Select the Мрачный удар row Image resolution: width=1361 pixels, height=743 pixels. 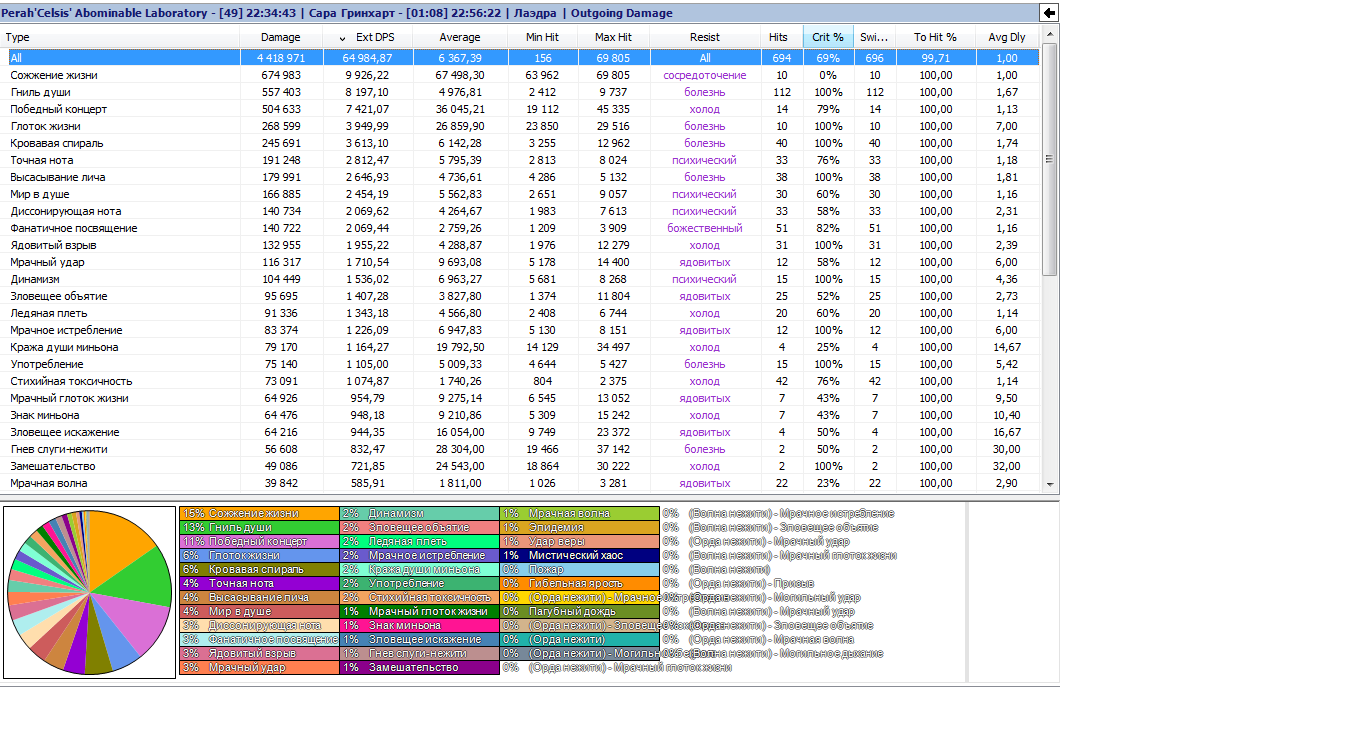click(520, 262)
